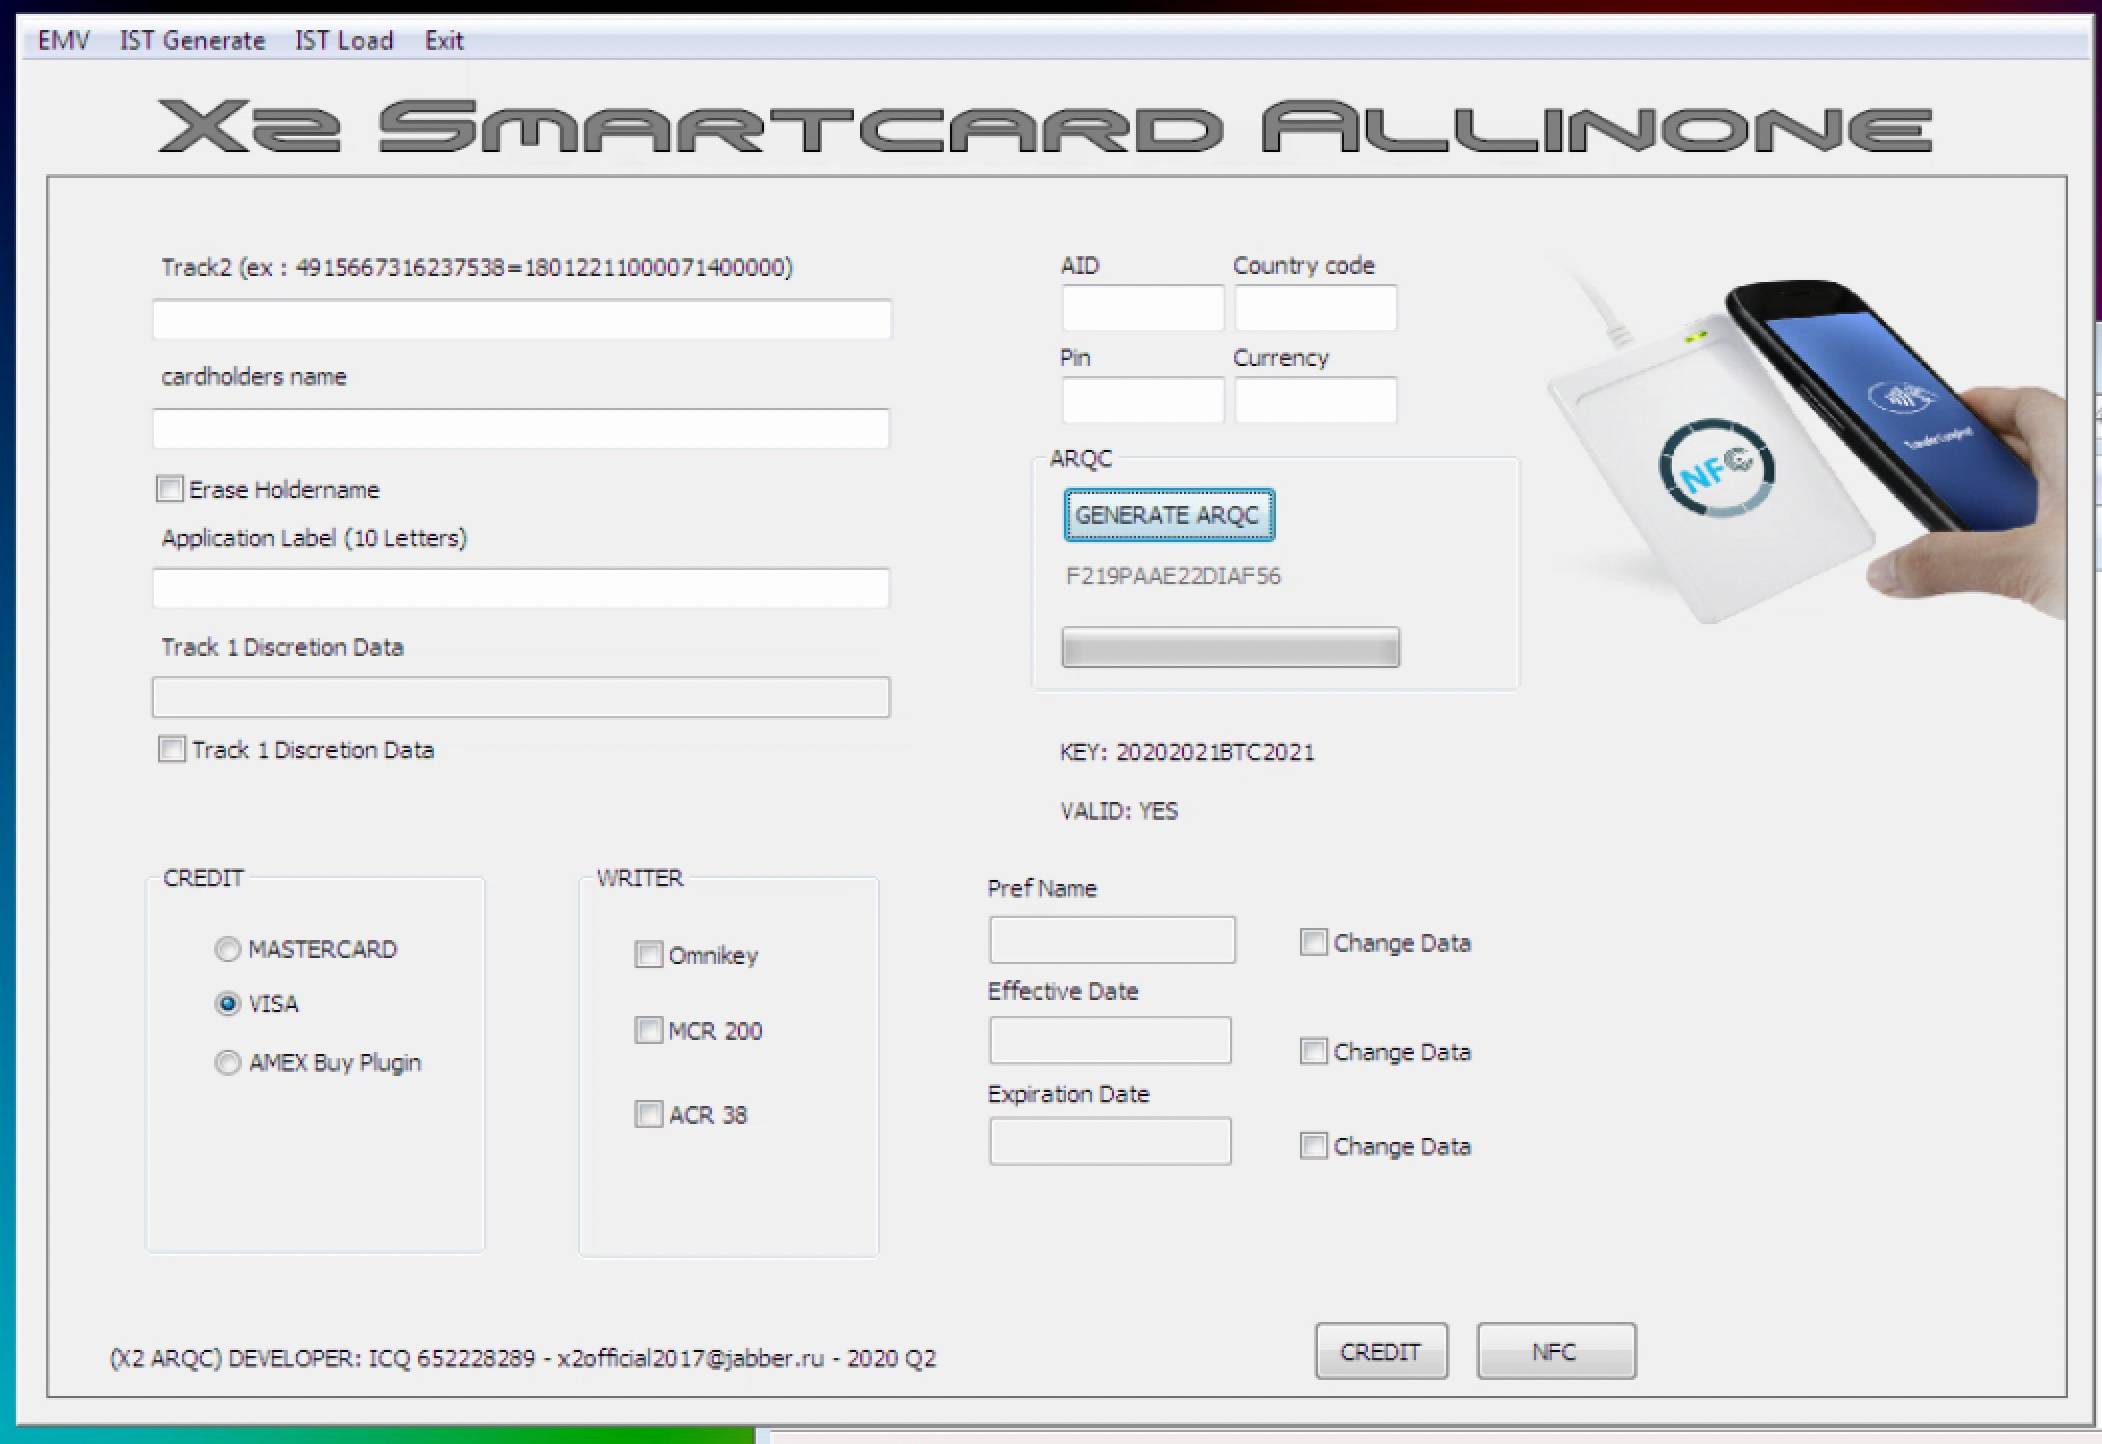Click the Track2 input field
The width and height of the screenshot is (2102, 1444).
521,320
